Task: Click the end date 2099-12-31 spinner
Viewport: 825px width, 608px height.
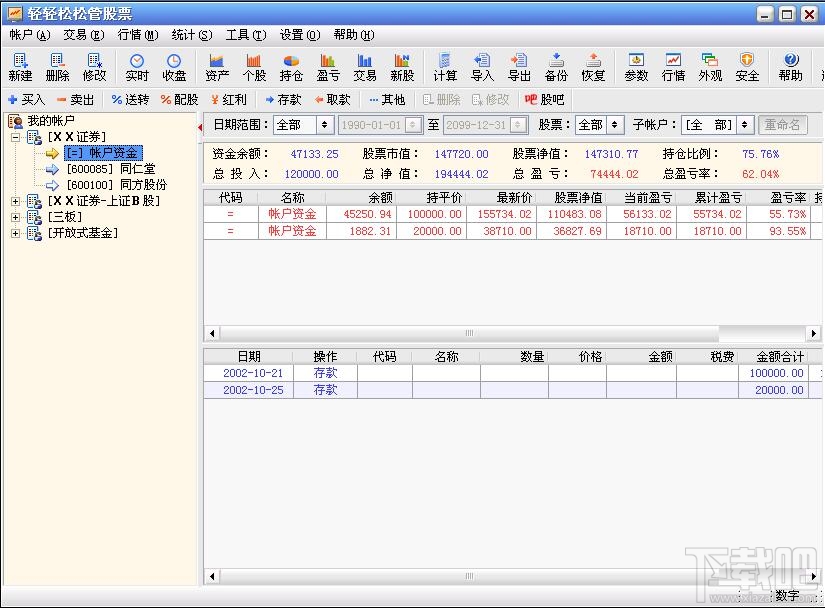Action: tap(518, 125)
